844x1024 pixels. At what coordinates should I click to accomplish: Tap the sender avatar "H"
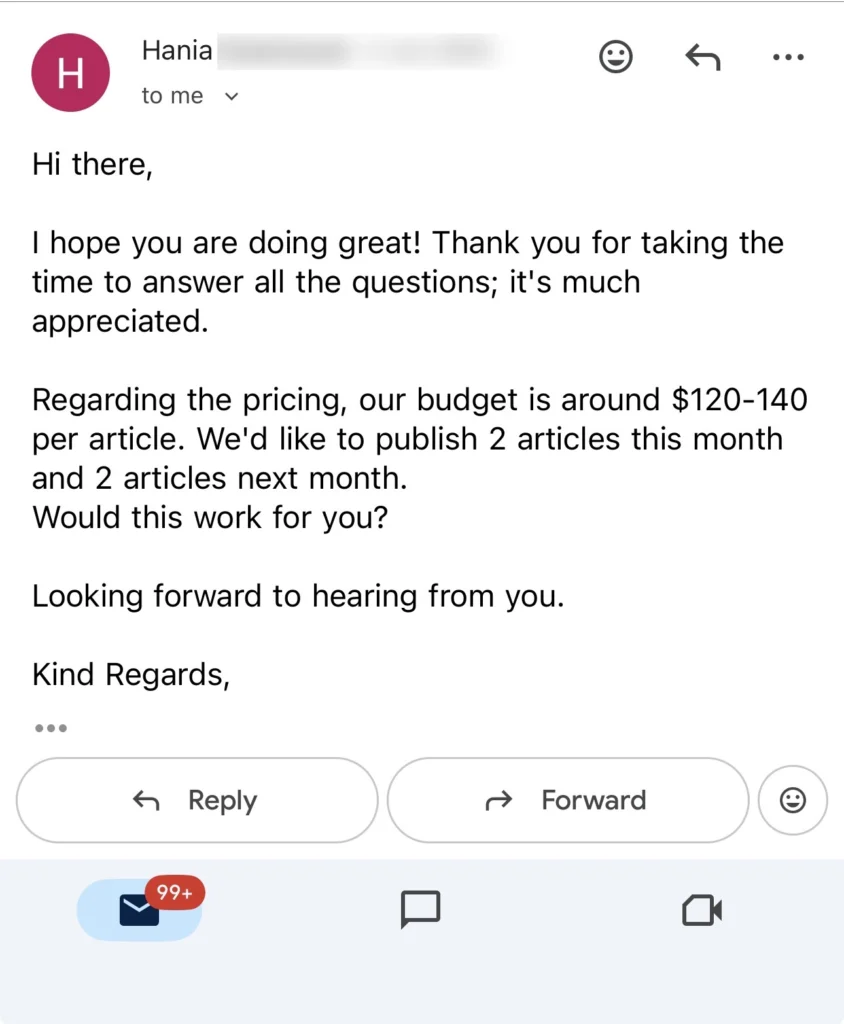pyautogui.click(x=70, y=73)
